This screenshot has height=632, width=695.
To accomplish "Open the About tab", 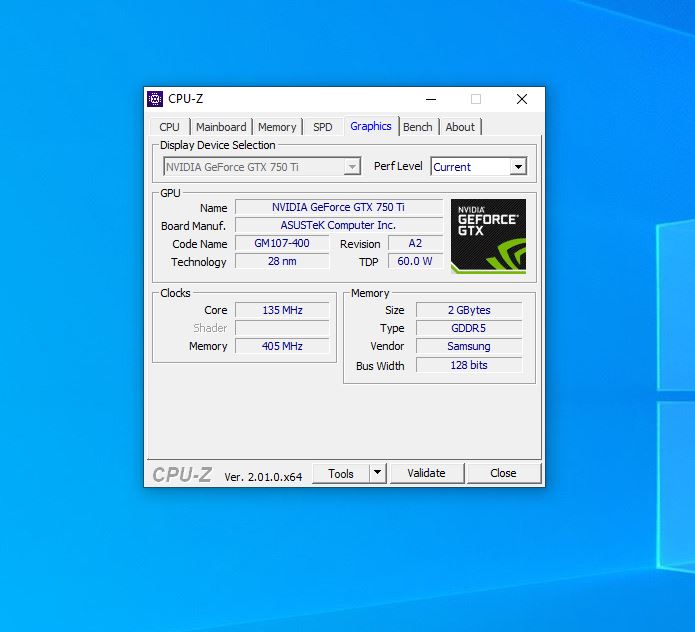I will tap(460, 127).
